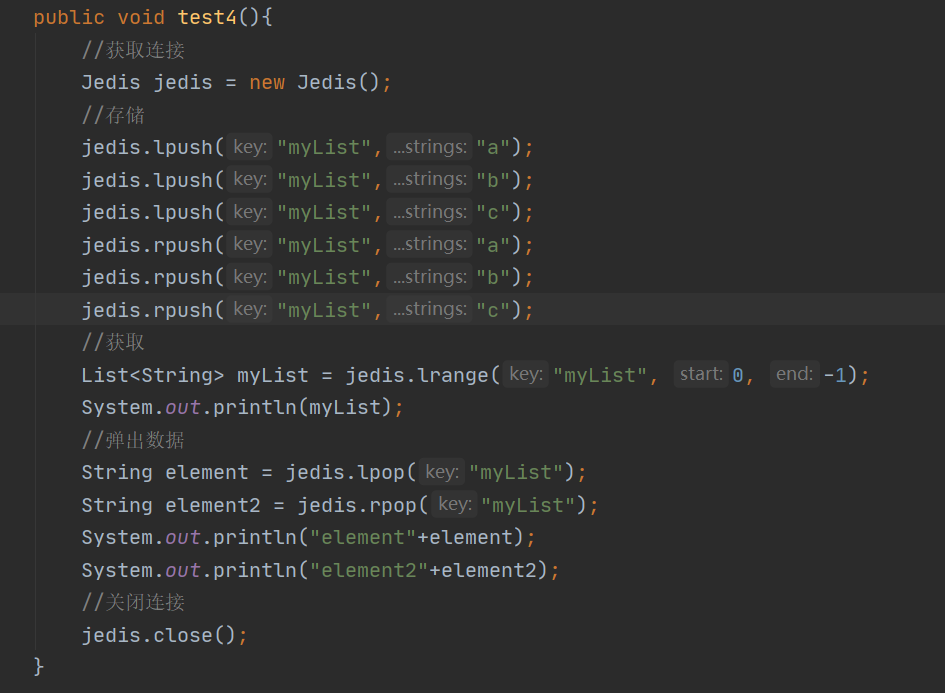Click the jedis.rpop method call

coord(442,506)
